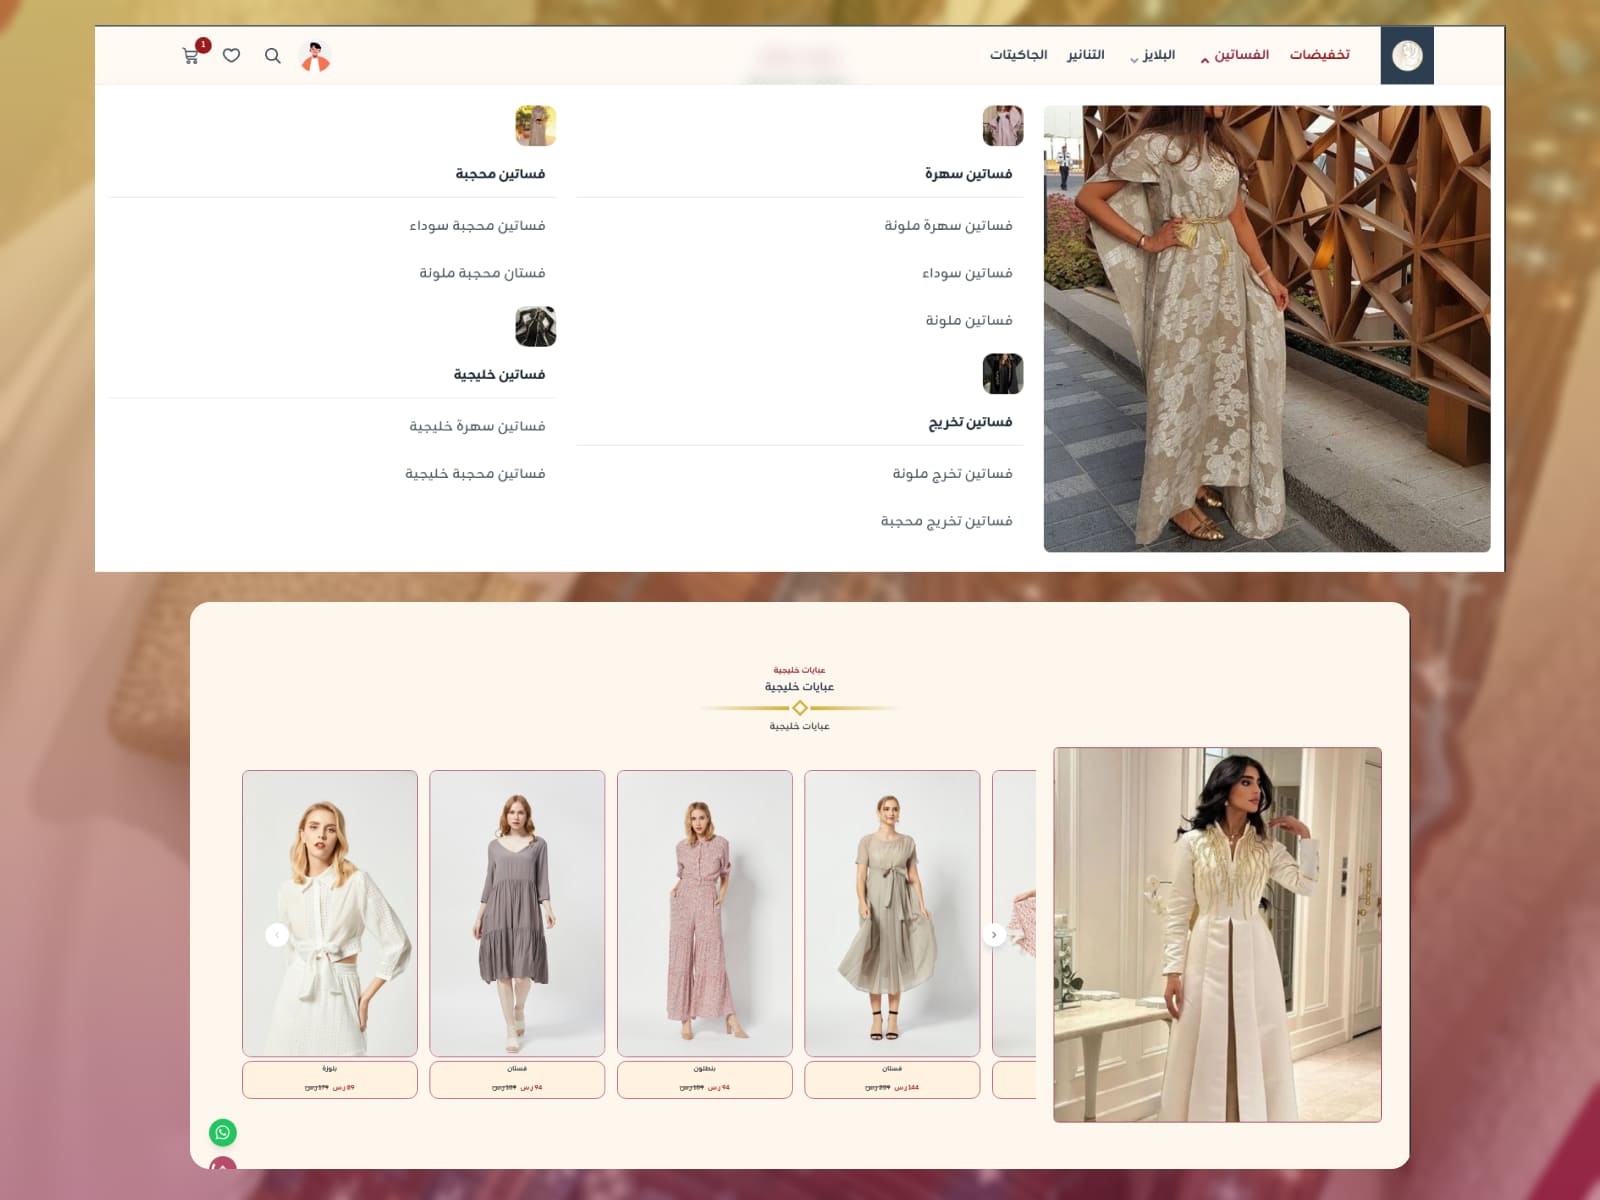
Task: Open grey tiered dress product image
Action: point(517,913)
